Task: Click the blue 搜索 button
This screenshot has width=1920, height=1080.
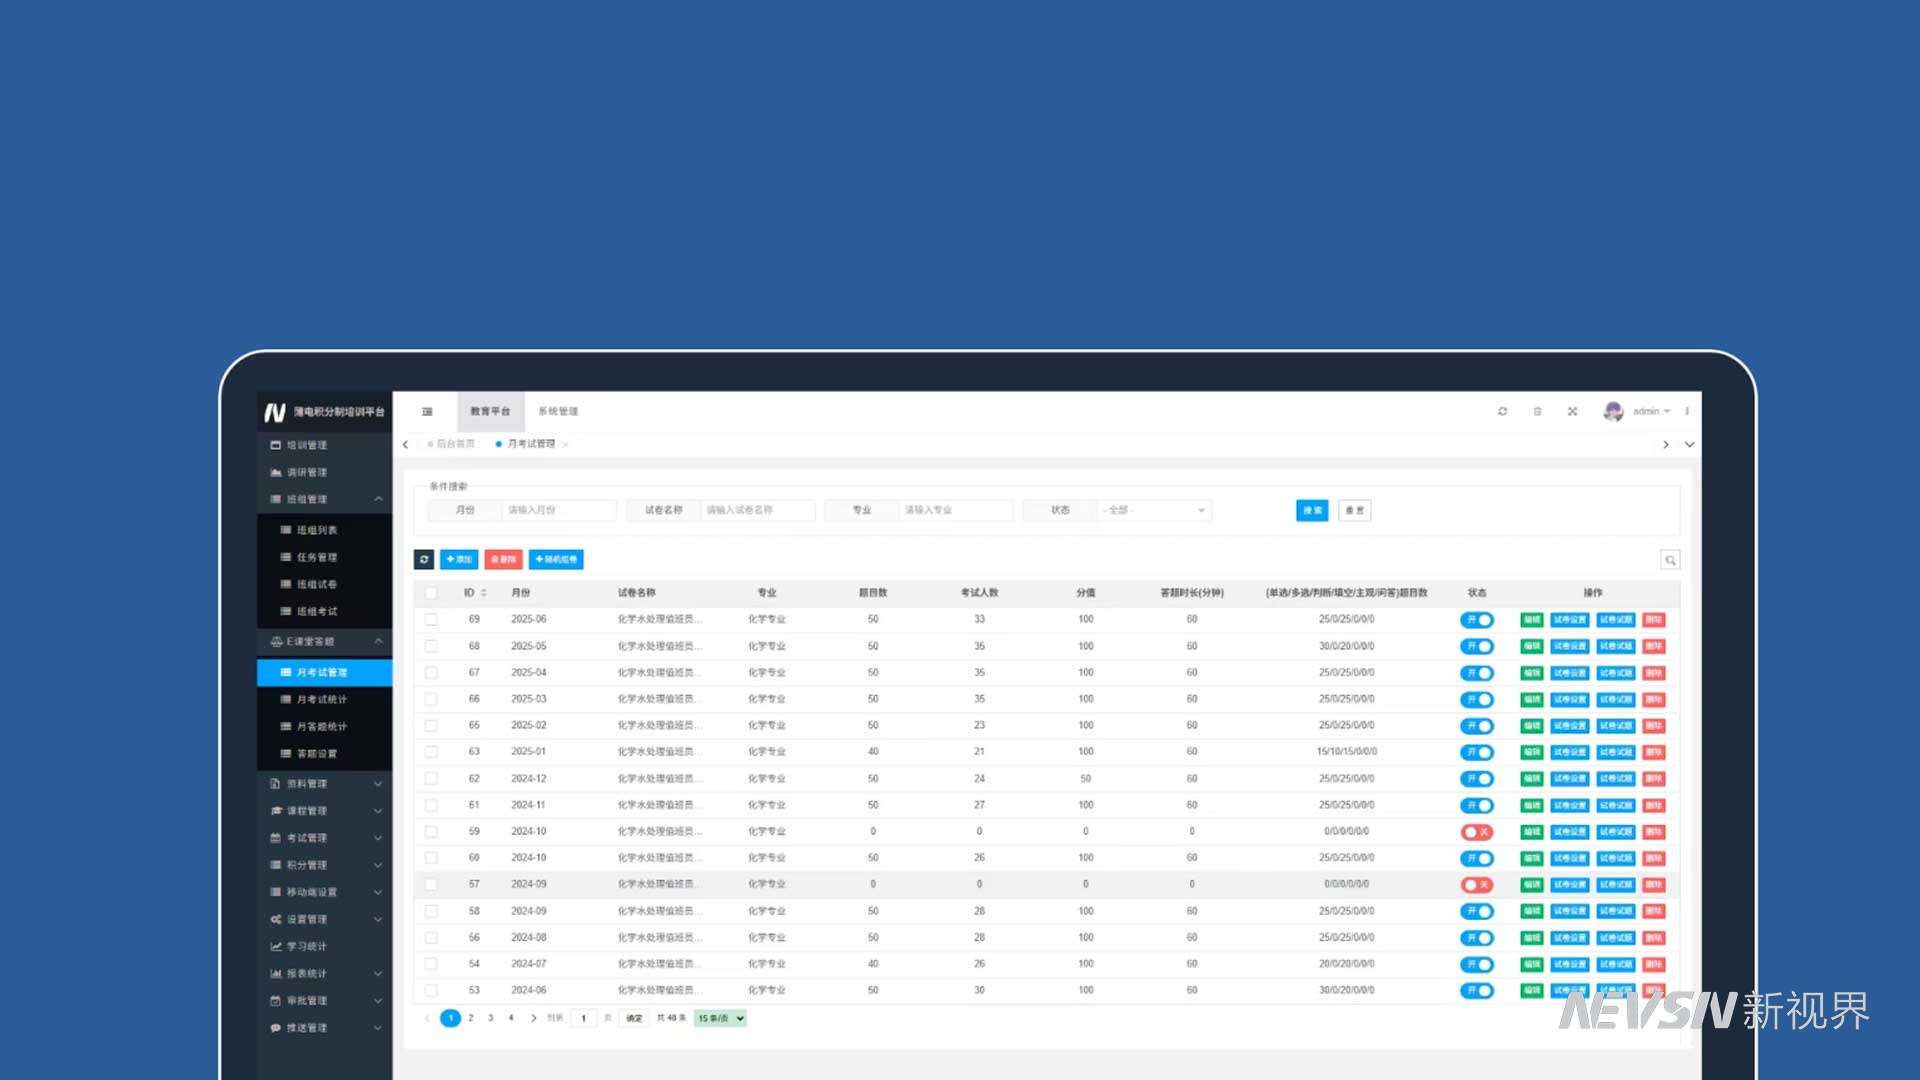Action: (x=1312, y=510)
